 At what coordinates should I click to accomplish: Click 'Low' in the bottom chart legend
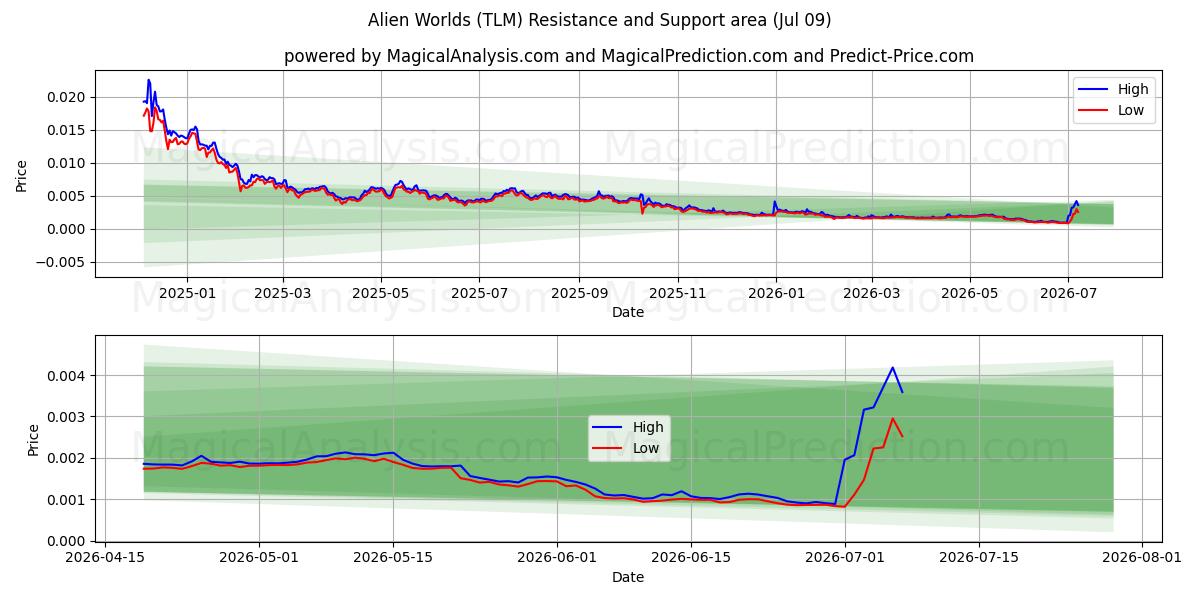[645, 448]
